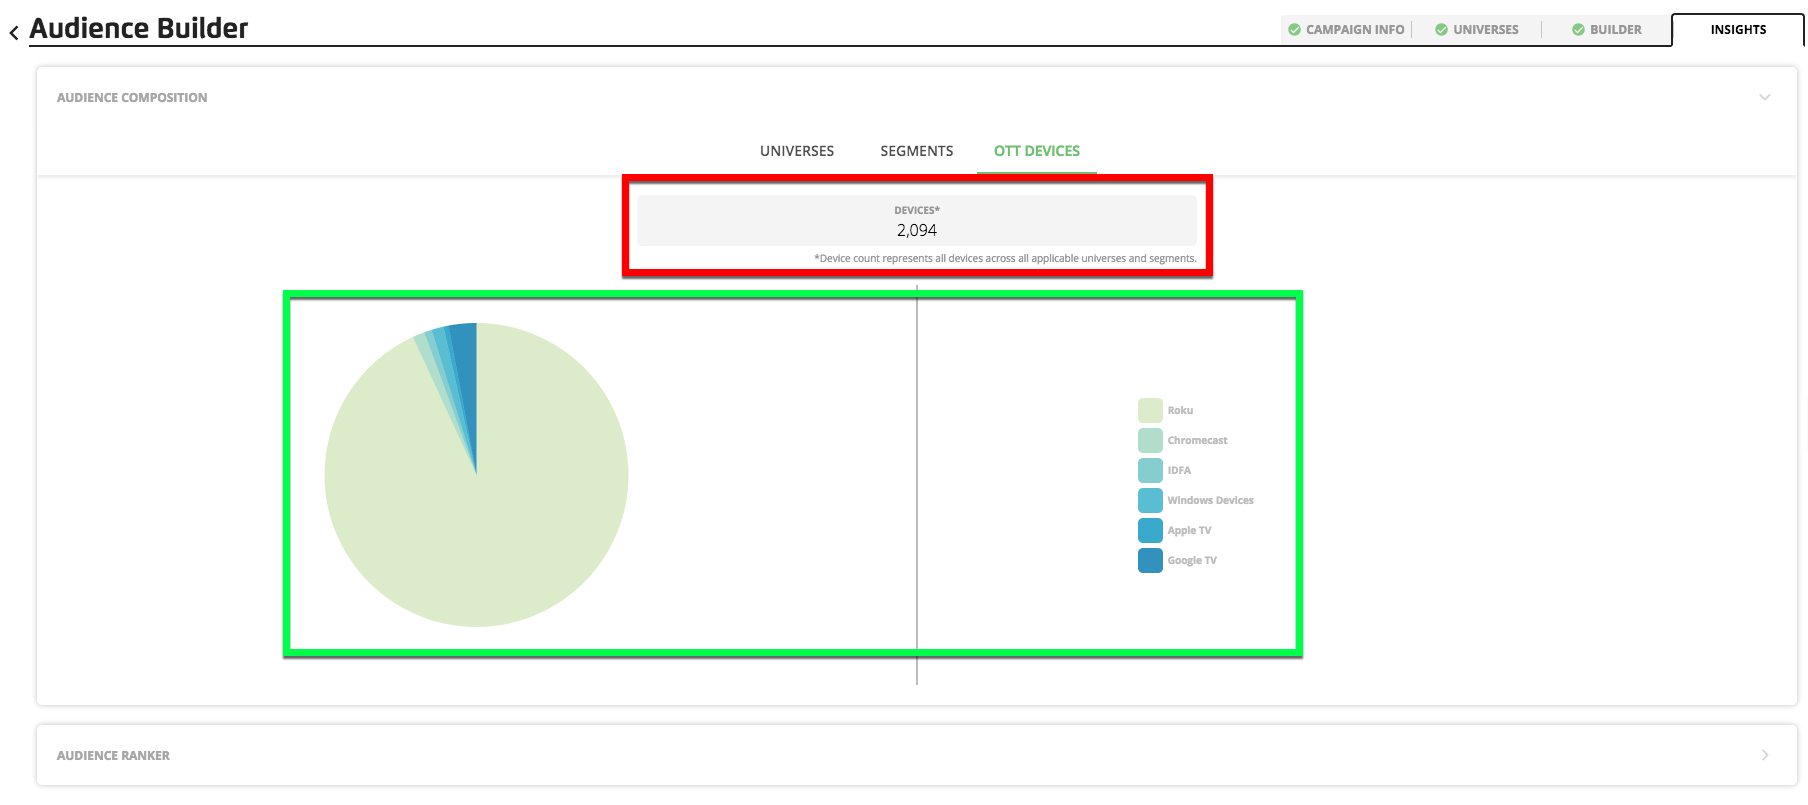The height and width of the screenshot is (805, 1808).
Task: Click the top-bar Universes green check icon
Action: (x=1441, y=30)
